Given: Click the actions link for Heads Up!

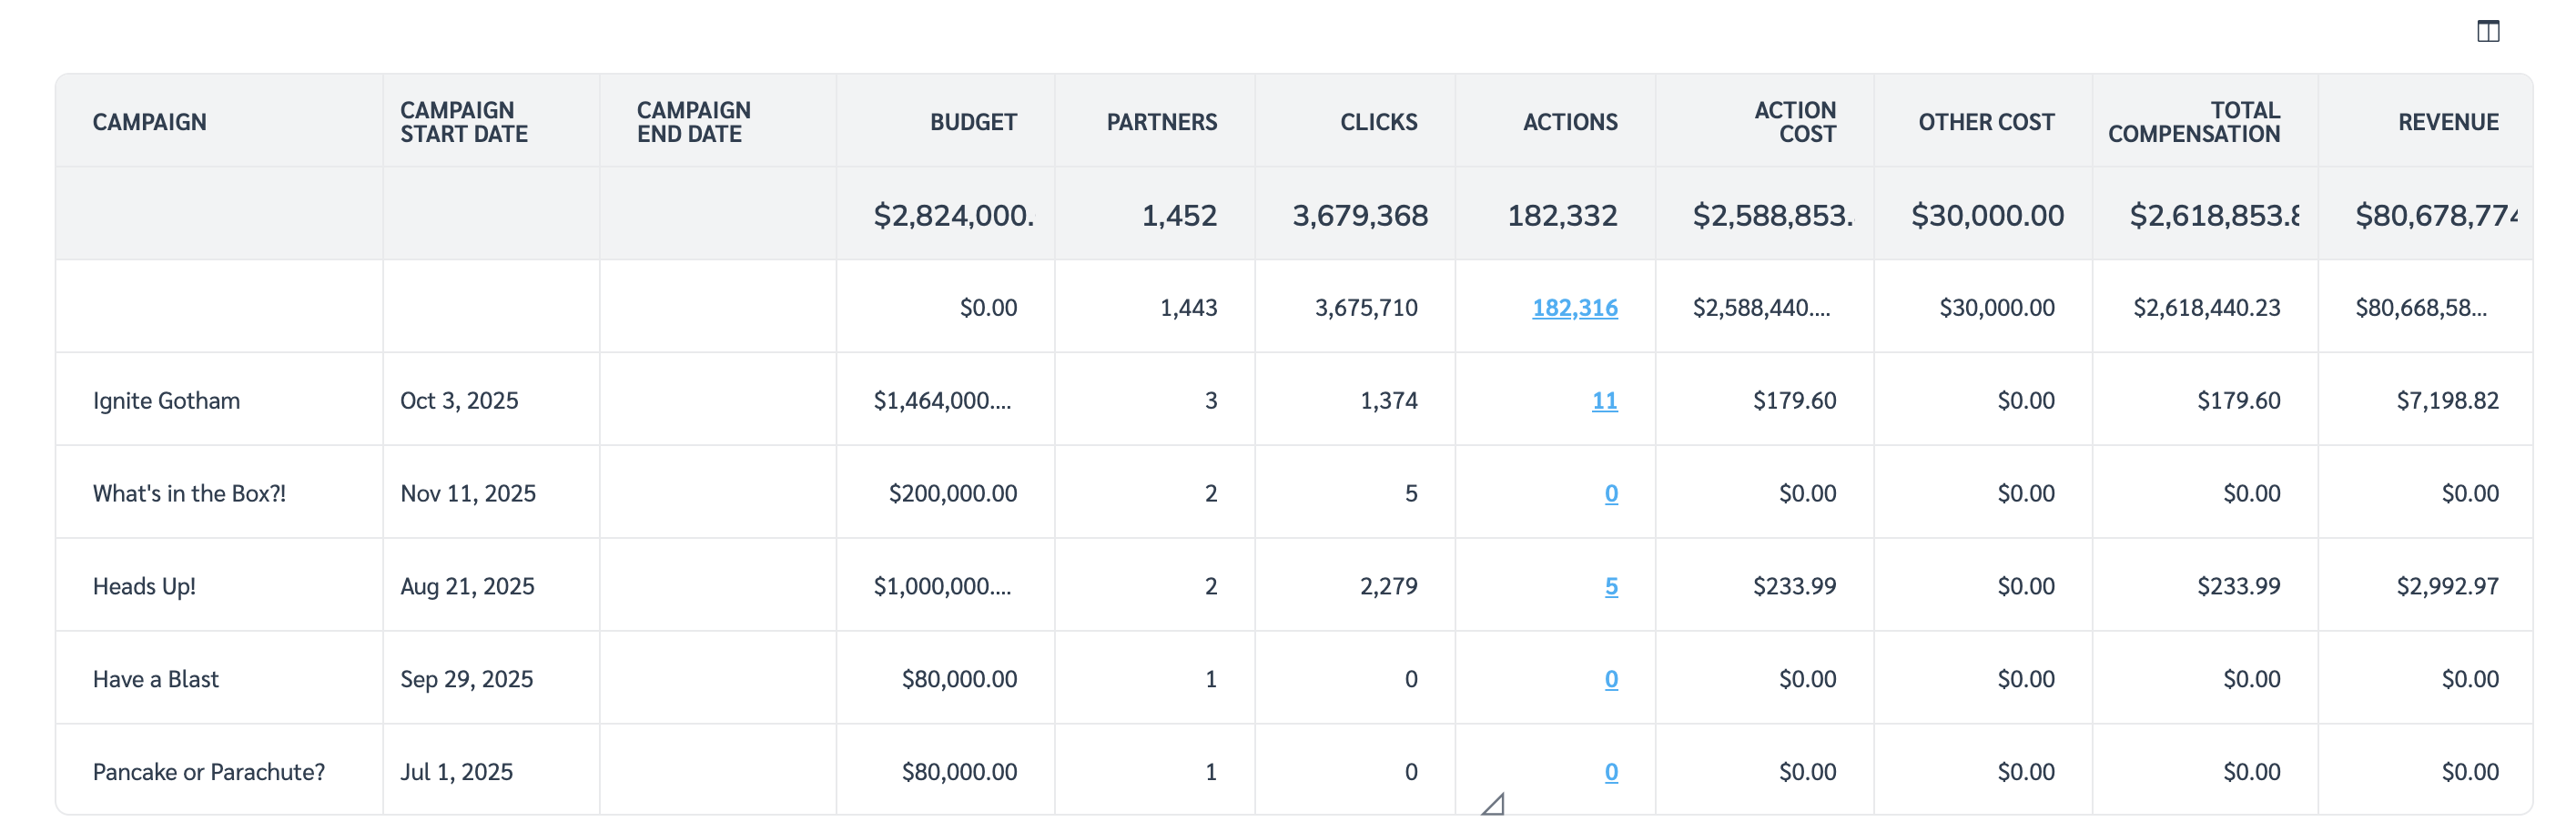Looking at the screenshot, I should (1611, 587).
